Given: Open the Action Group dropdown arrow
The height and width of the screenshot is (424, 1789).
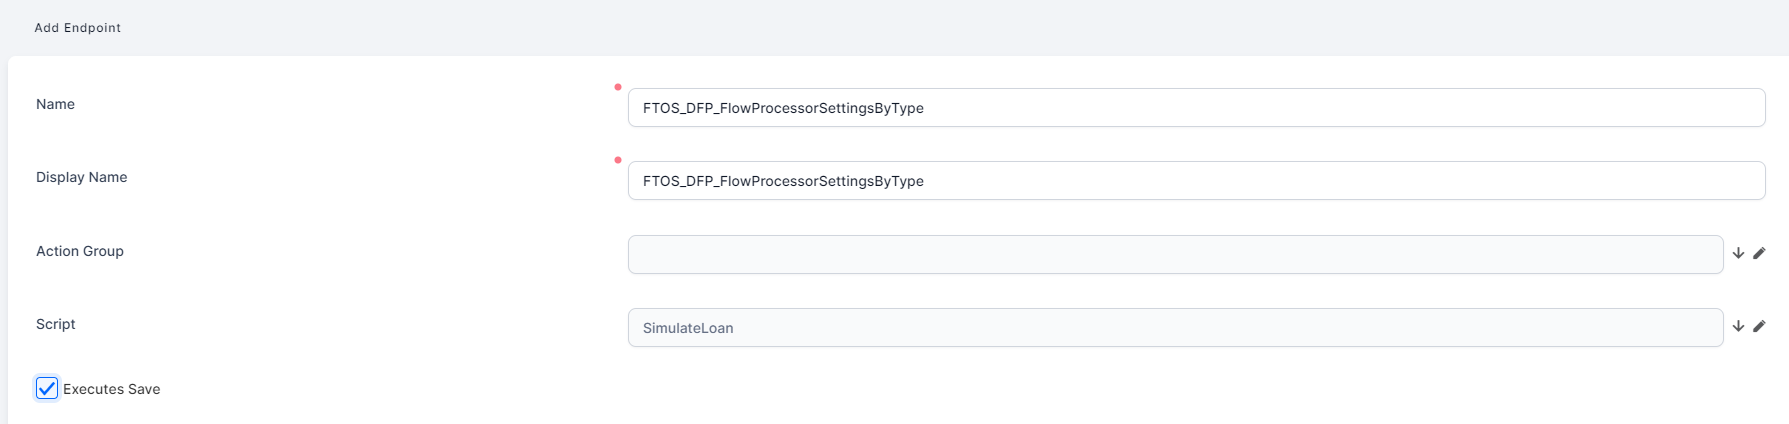Looking at the screenshot, I should (1738, 254).
